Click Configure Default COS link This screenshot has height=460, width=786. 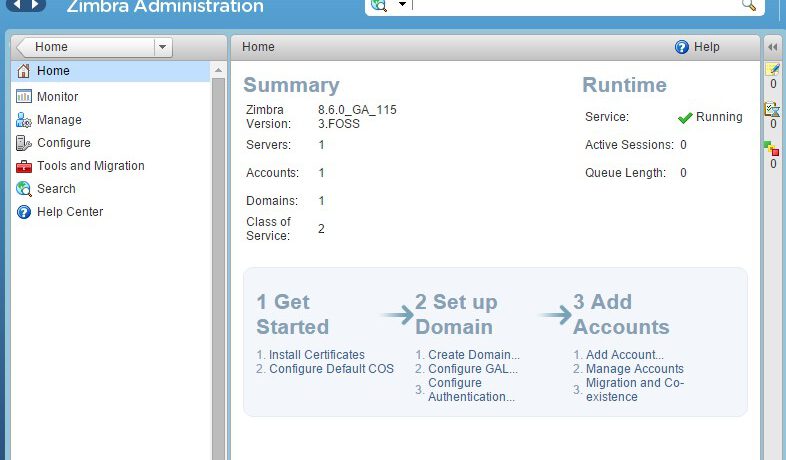click(331, 369)
